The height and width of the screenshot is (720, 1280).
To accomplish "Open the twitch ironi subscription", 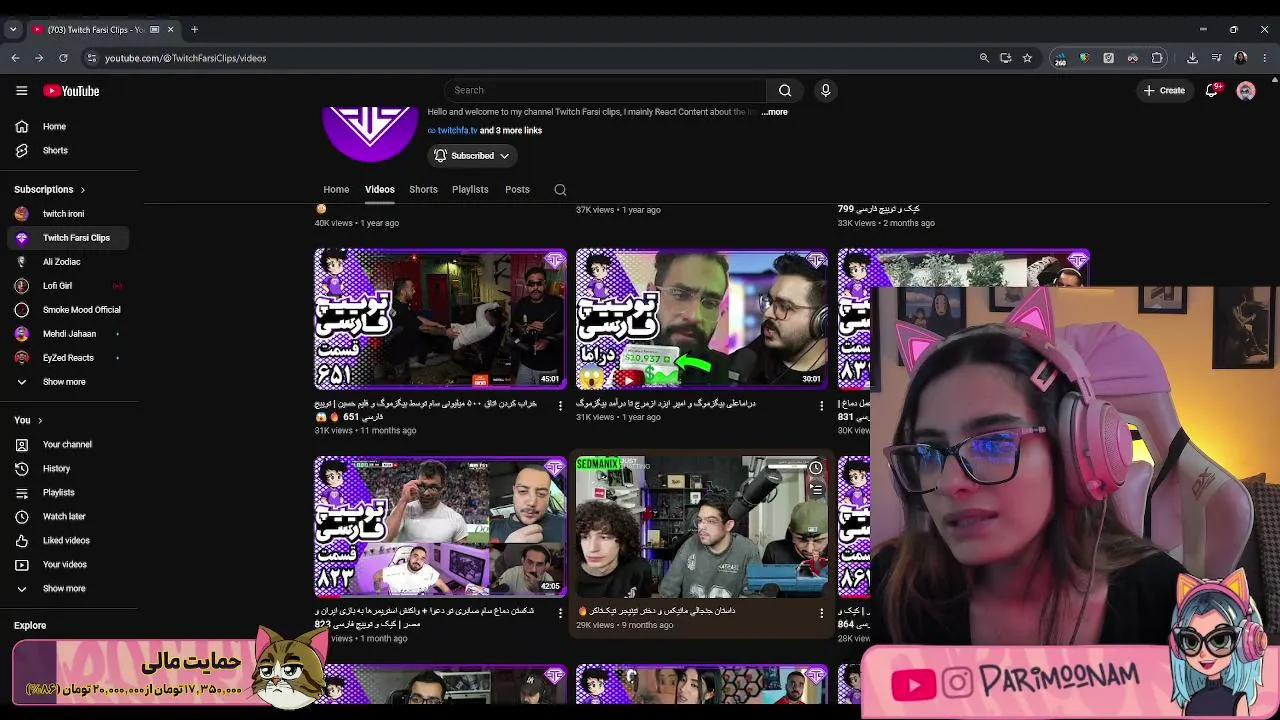I will [x=68, y=214].
